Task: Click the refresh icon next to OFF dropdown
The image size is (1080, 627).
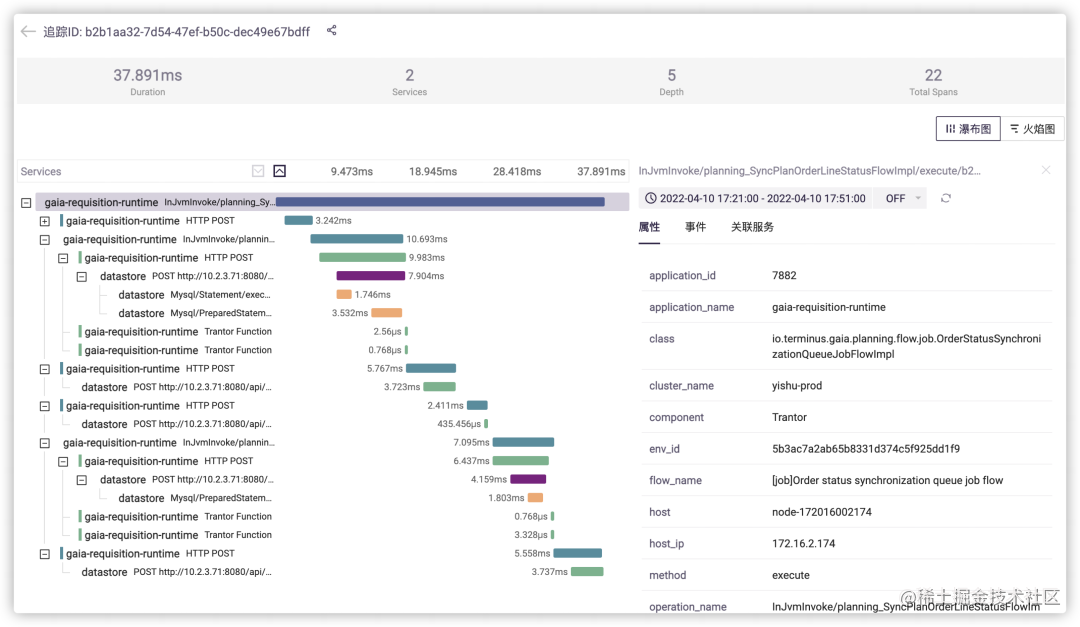Action: (946, 198)
